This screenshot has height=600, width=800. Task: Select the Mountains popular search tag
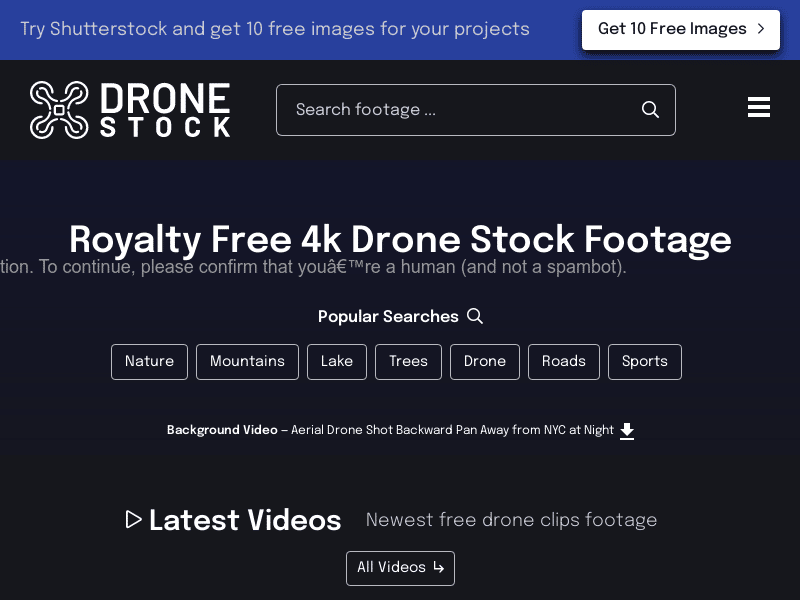(x=247, y=362)
